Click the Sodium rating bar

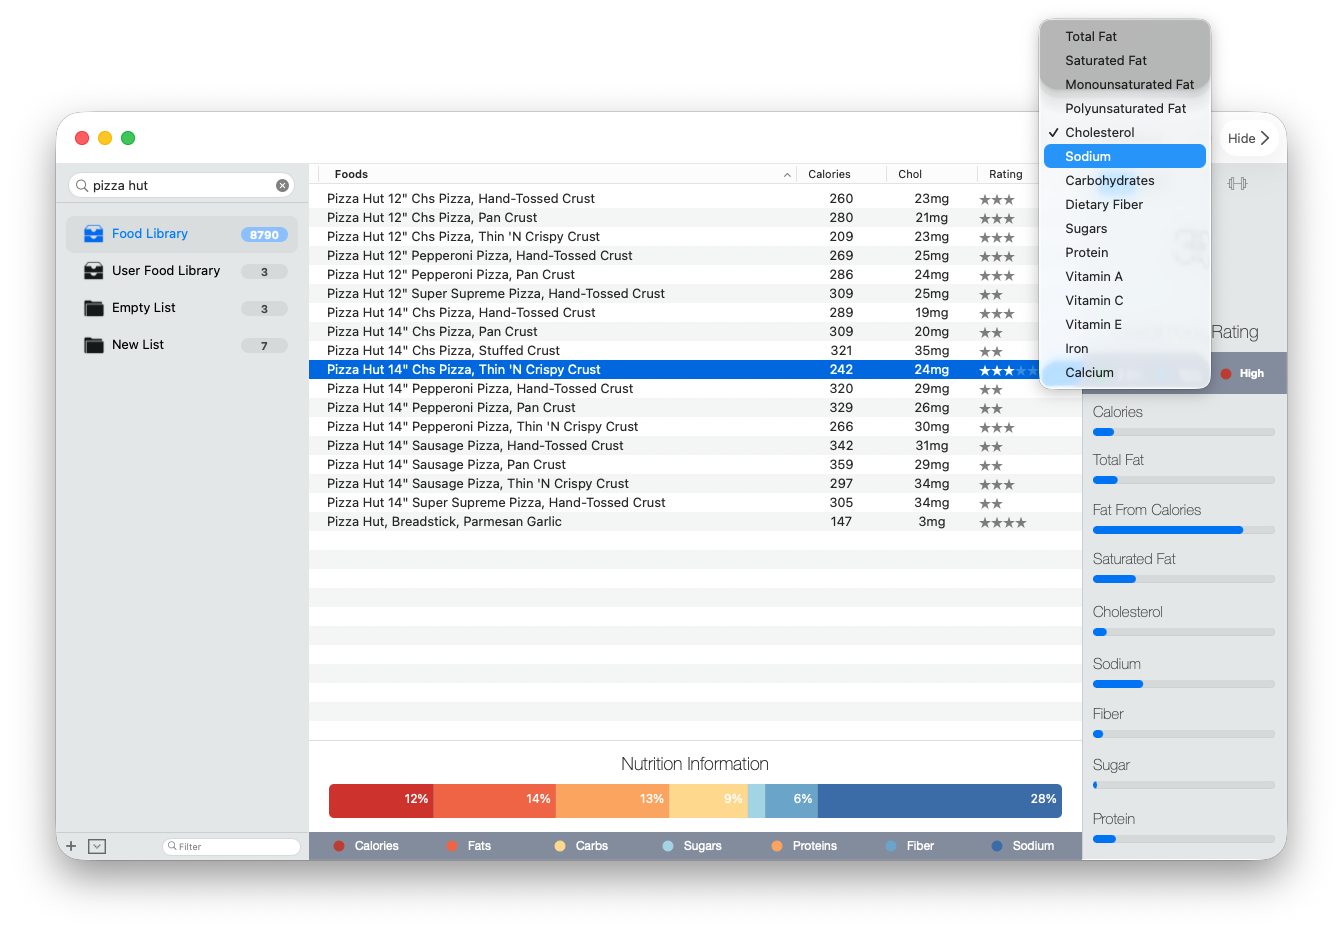1184,684
